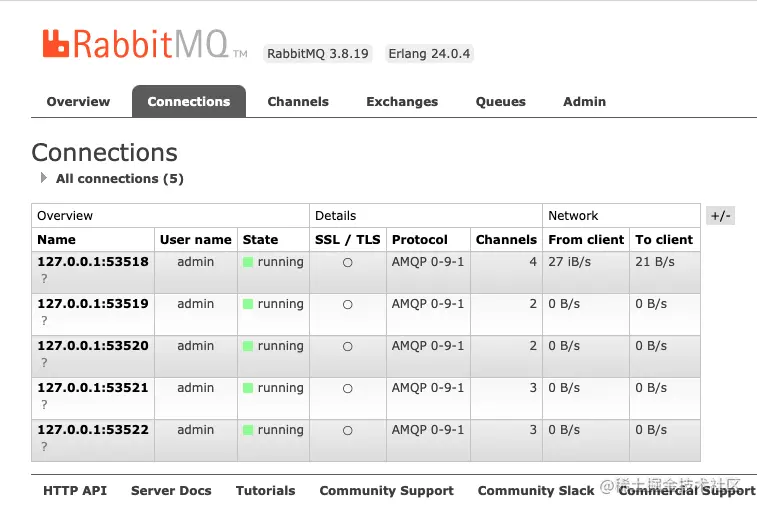Click the SSL/TLS circle for 53520

click(348, 347)
